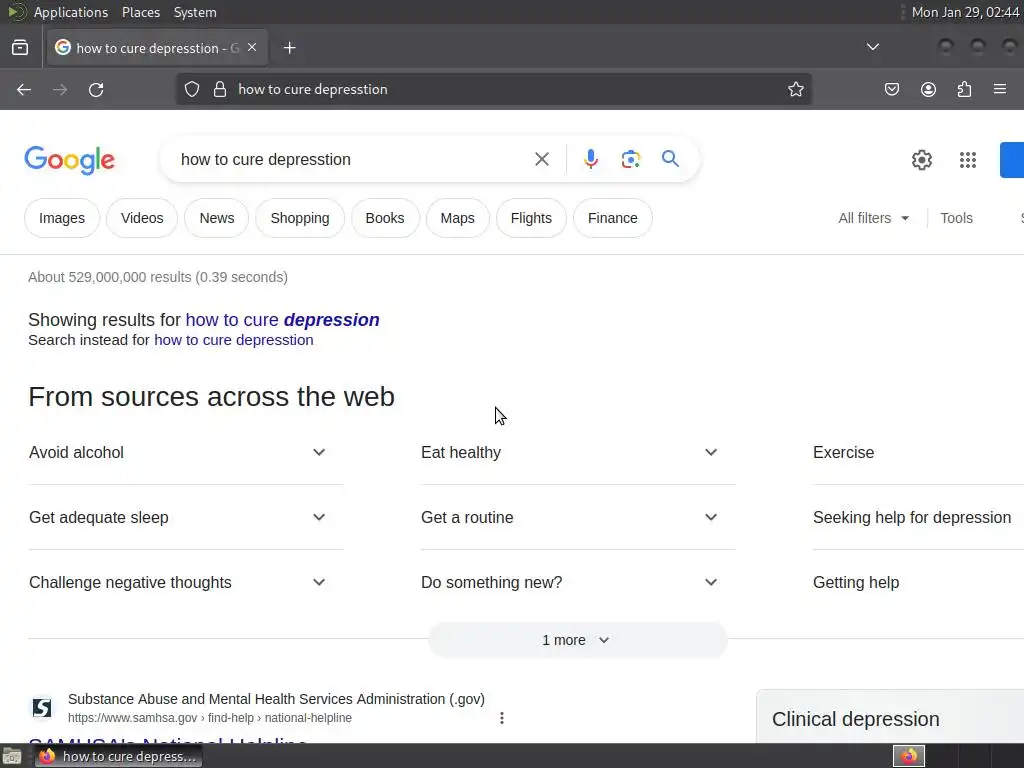Select the Firefox window in the taskbar

pyautogui.click(x=118, y=756)
